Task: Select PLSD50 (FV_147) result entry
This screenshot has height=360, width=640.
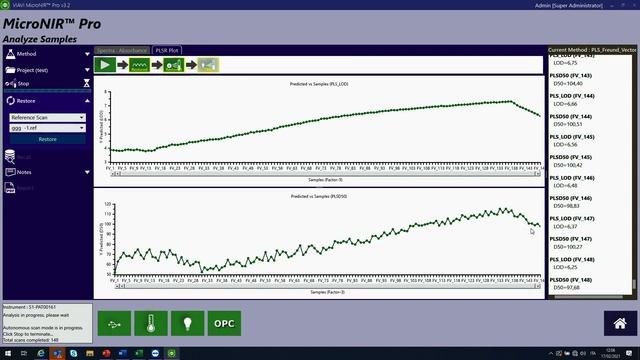Action: point(571,239)
